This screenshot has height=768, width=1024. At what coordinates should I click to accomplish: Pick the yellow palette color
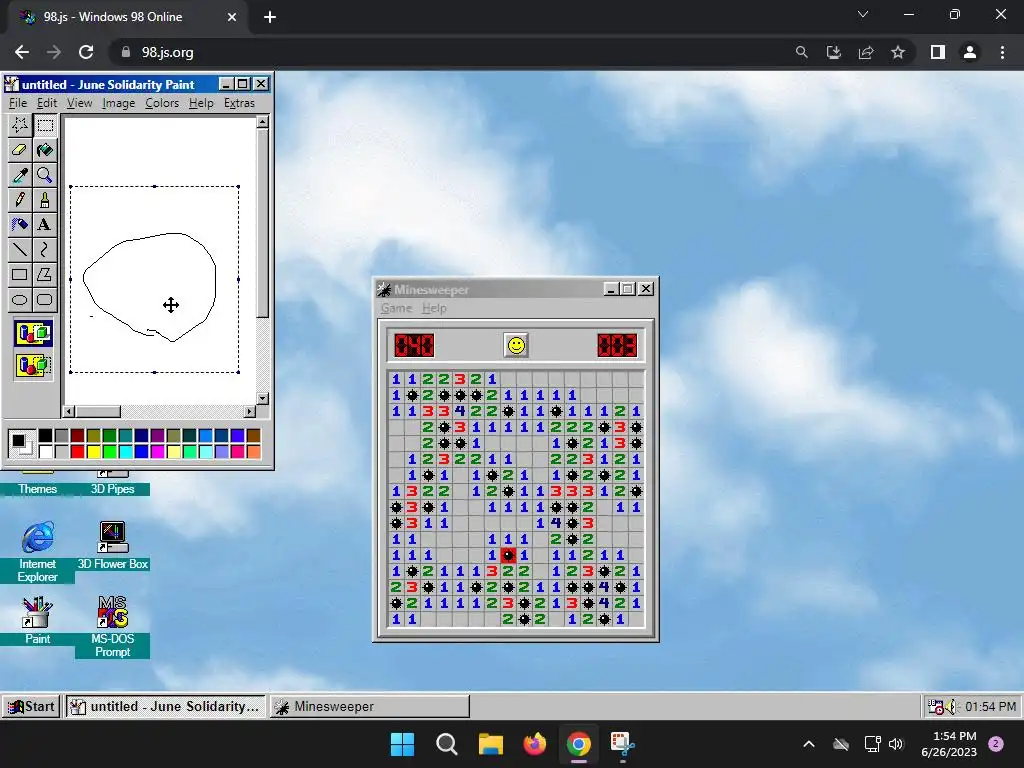click(93, 451)
